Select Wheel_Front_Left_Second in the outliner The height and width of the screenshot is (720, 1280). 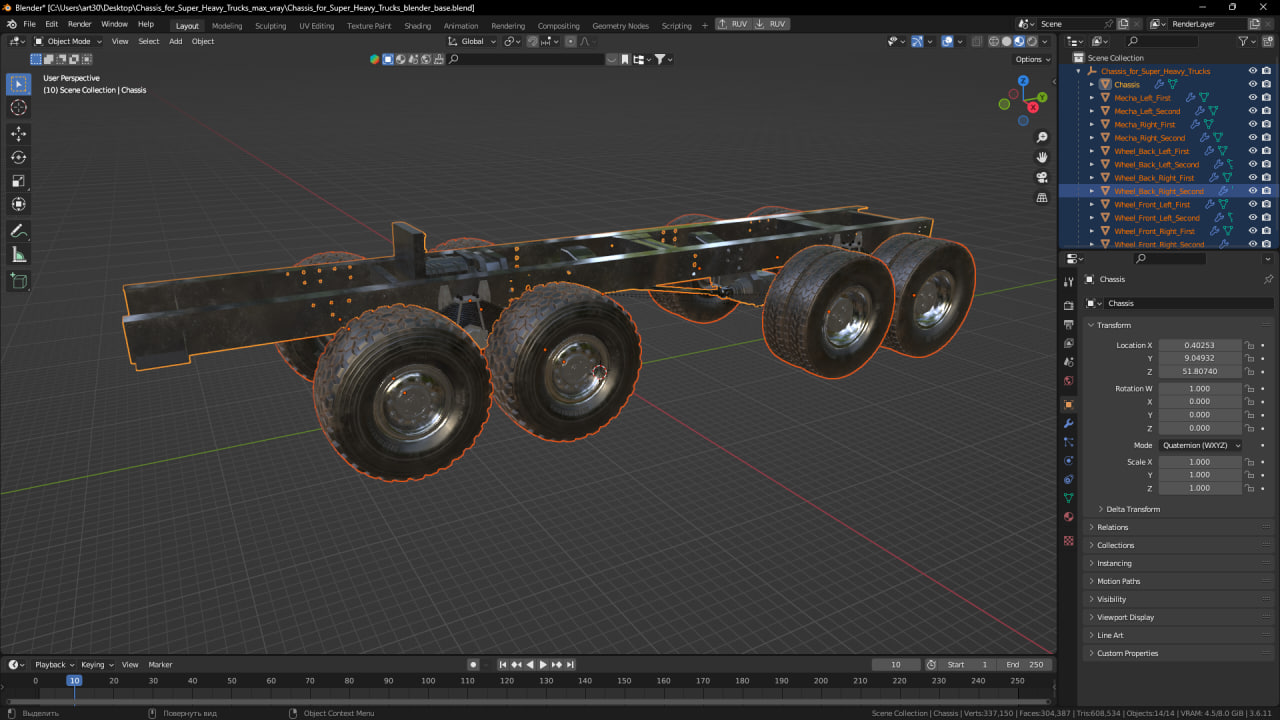pyautogui.click(x=1157, y=218)
